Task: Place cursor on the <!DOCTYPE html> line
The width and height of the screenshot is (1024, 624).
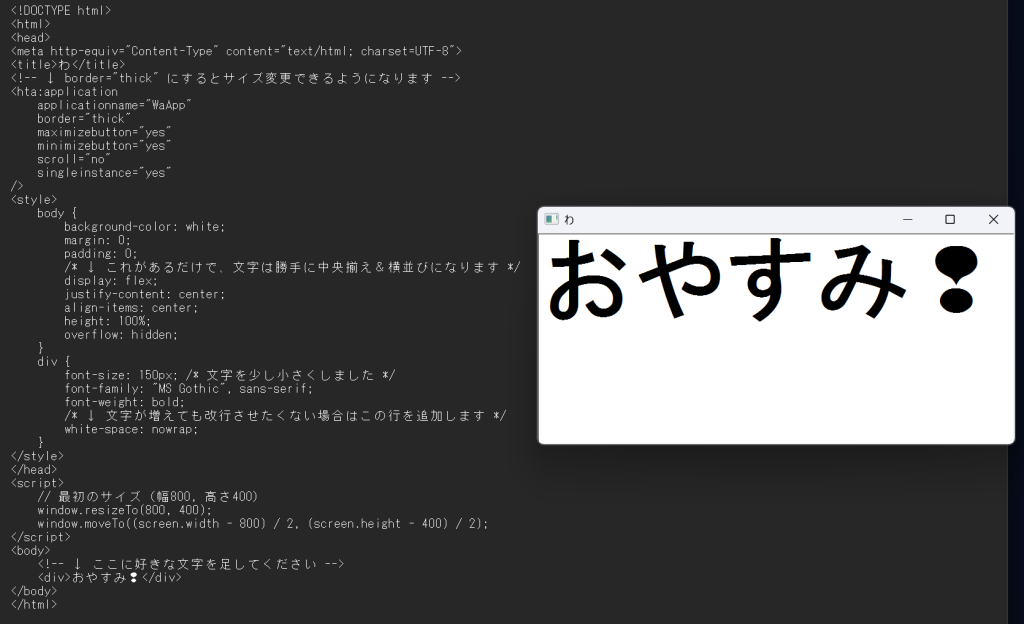Action: (x=61, y=10)
